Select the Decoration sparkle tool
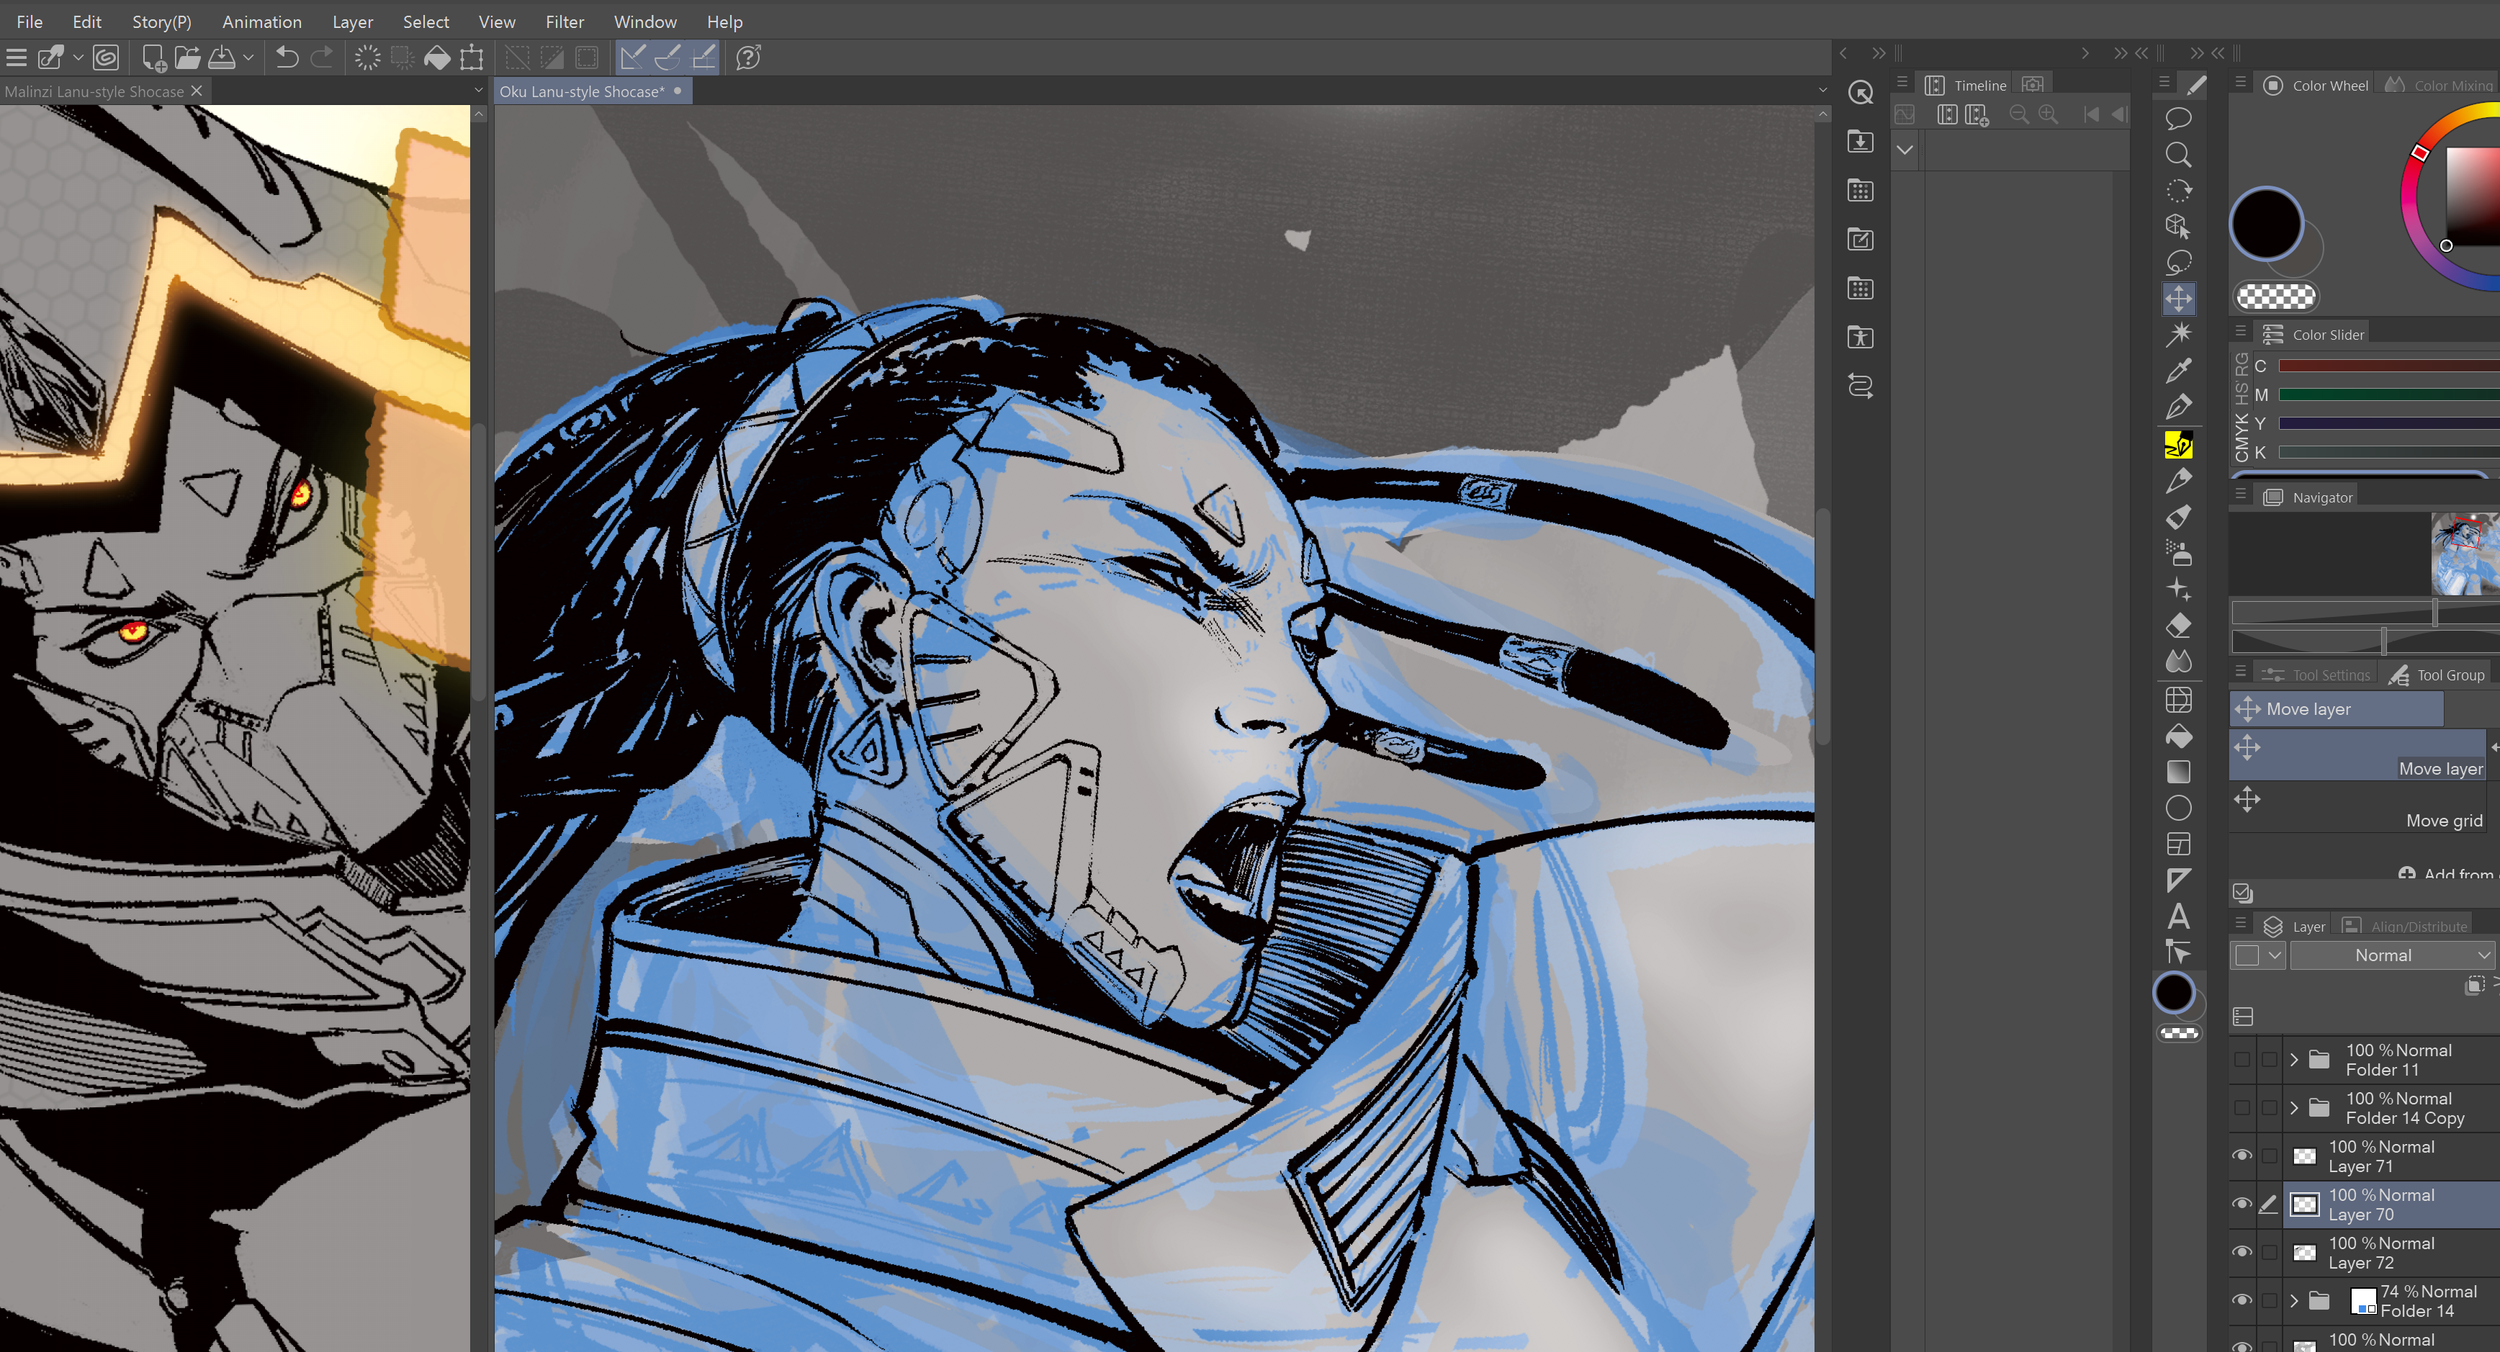 (x=2178, y=590)
